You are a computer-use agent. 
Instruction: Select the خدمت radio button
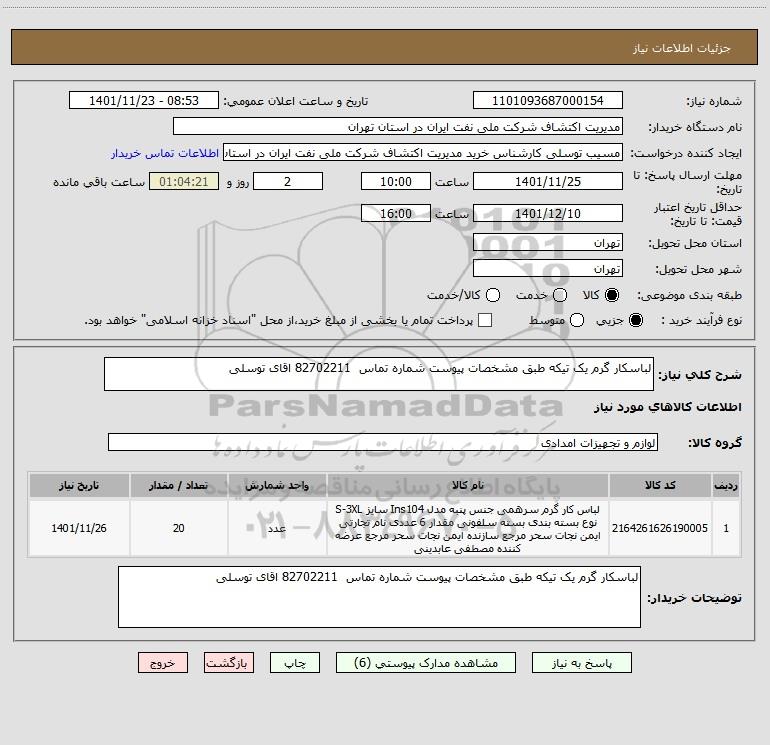coord(560,295)
